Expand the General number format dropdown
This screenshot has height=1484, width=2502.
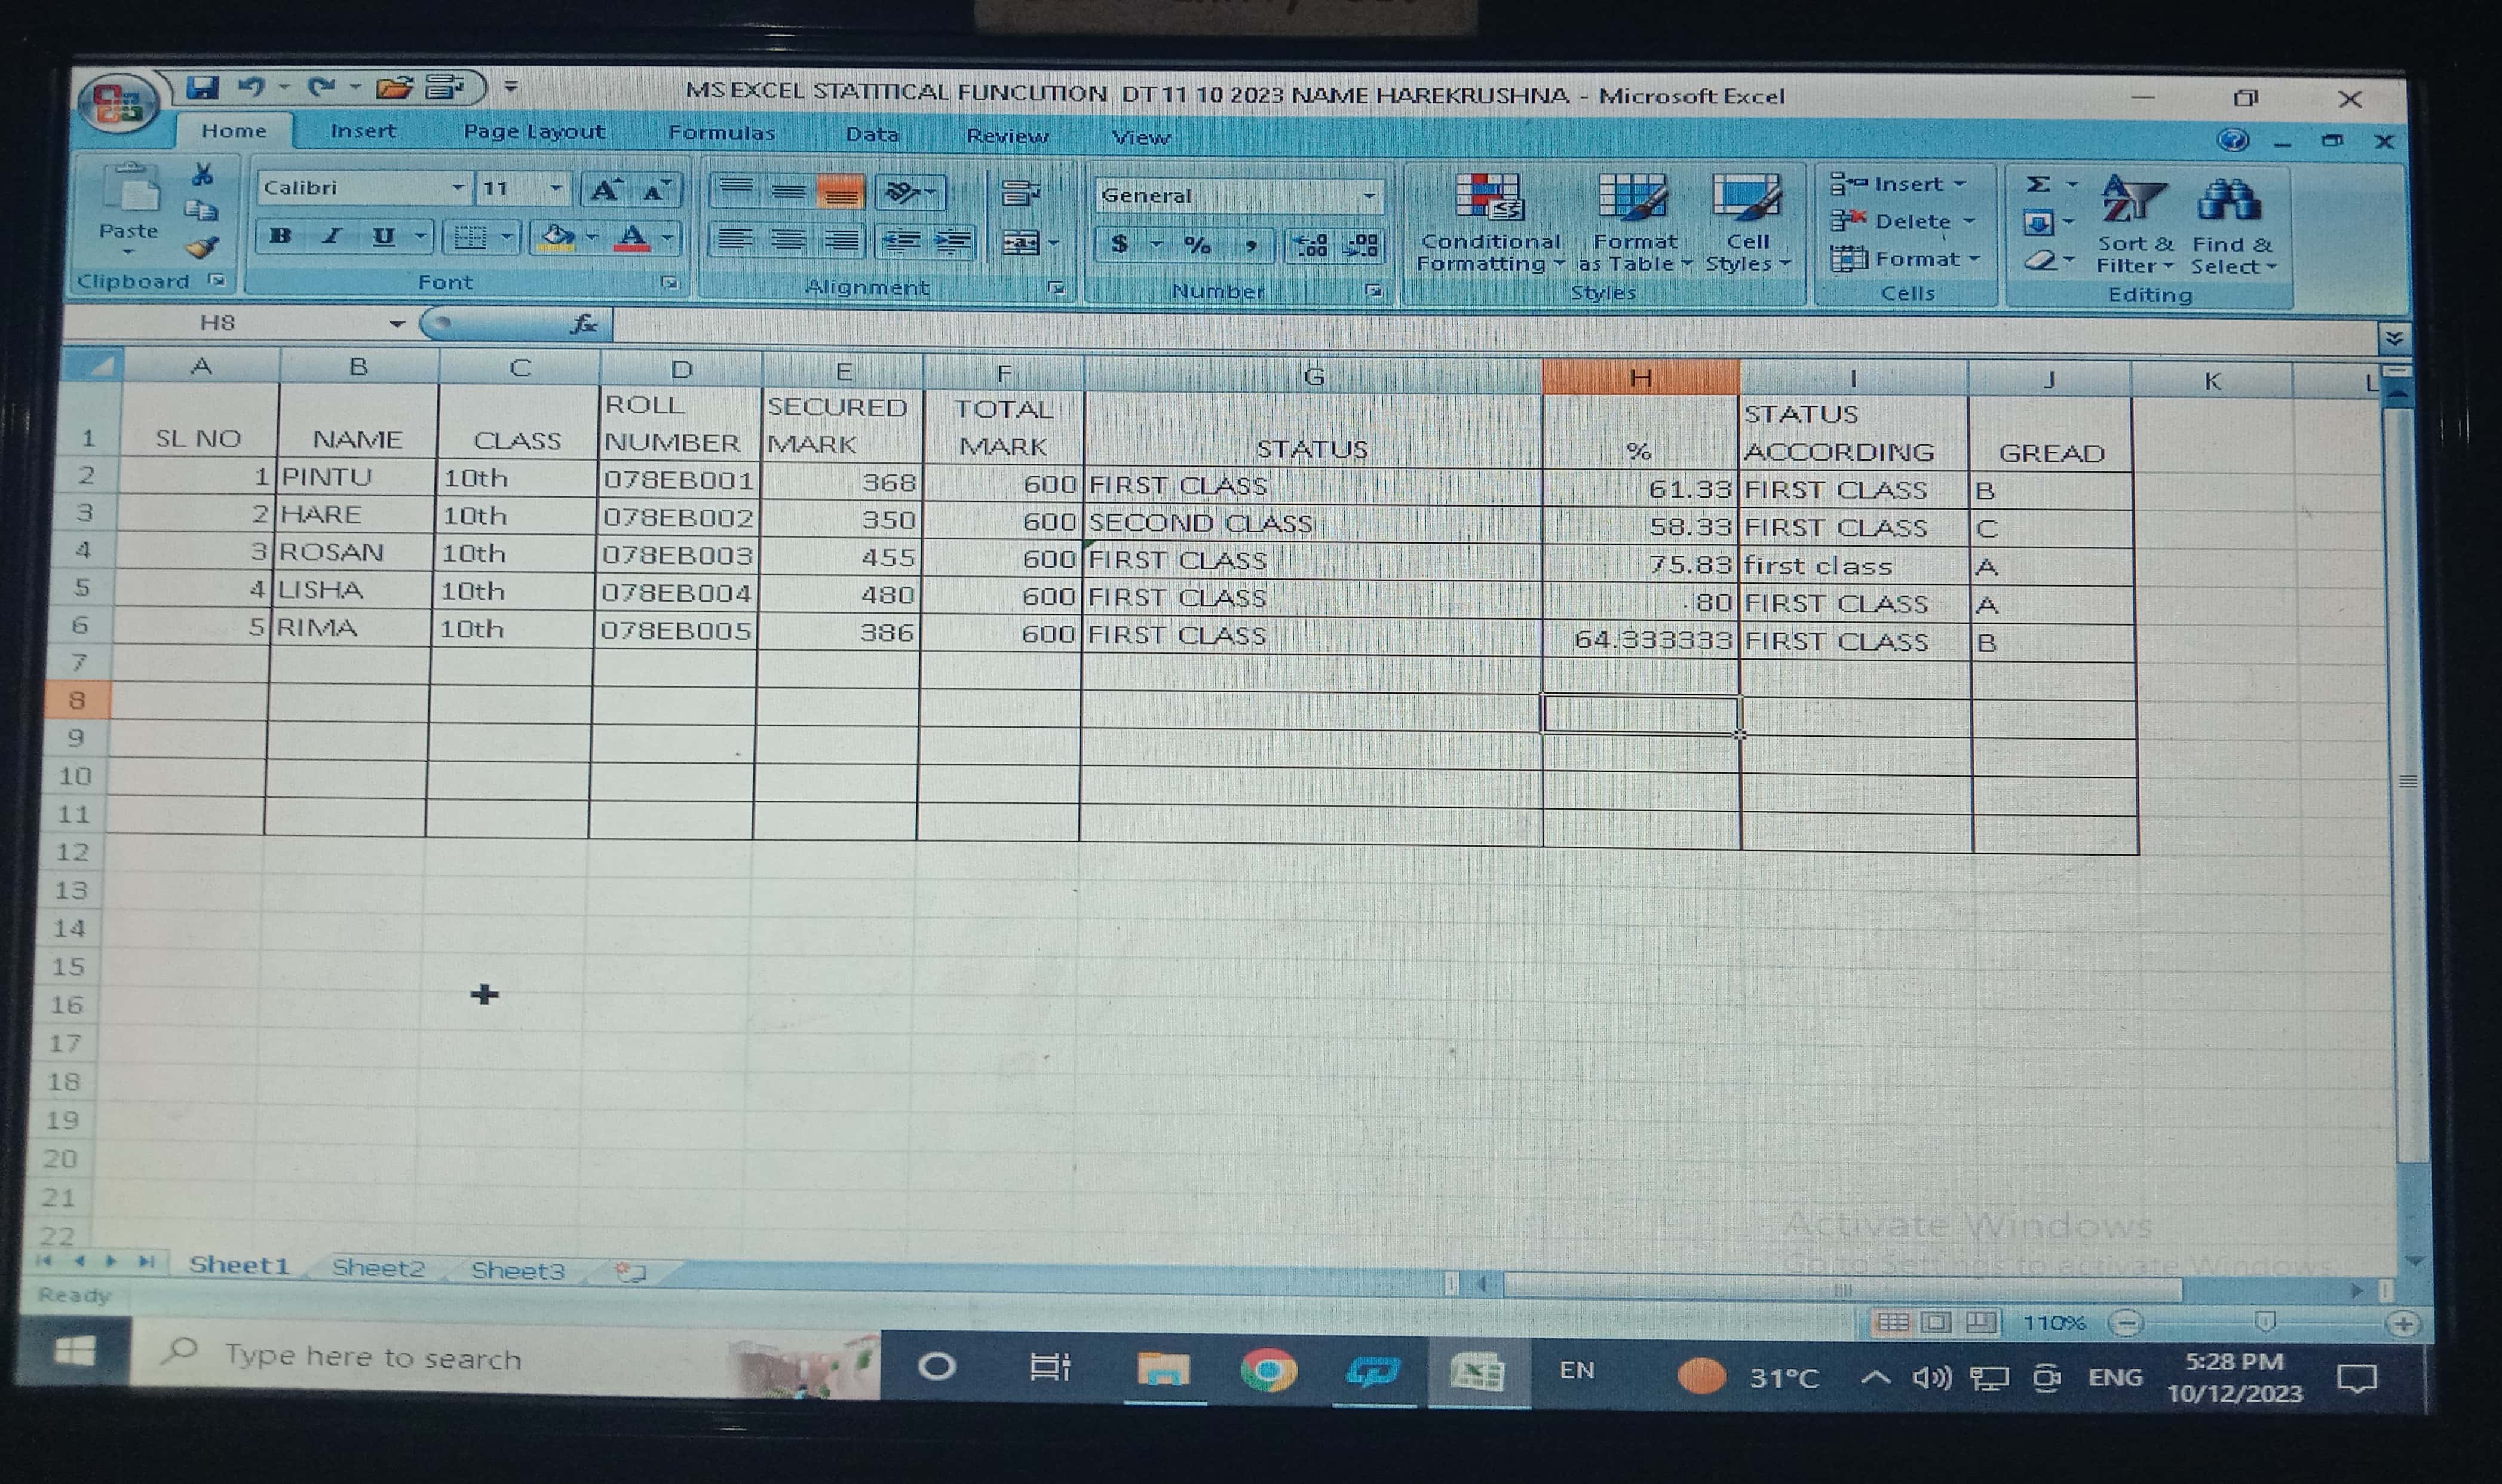(1368, 196)
